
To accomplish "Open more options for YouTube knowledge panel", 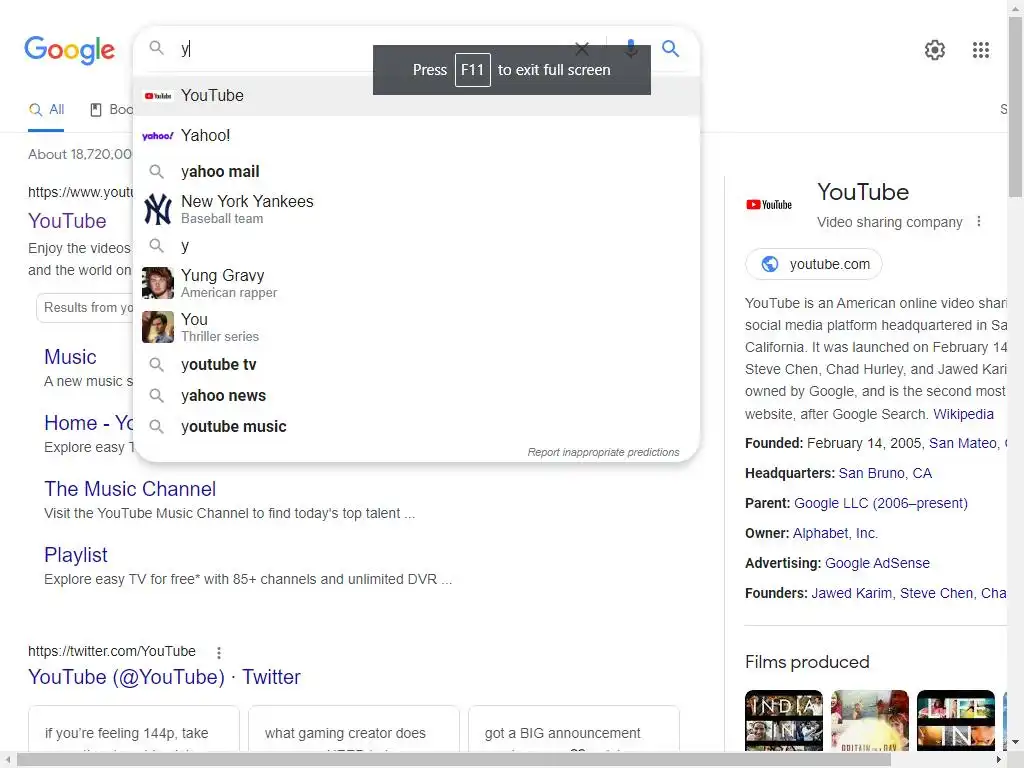I will point(978,221).
